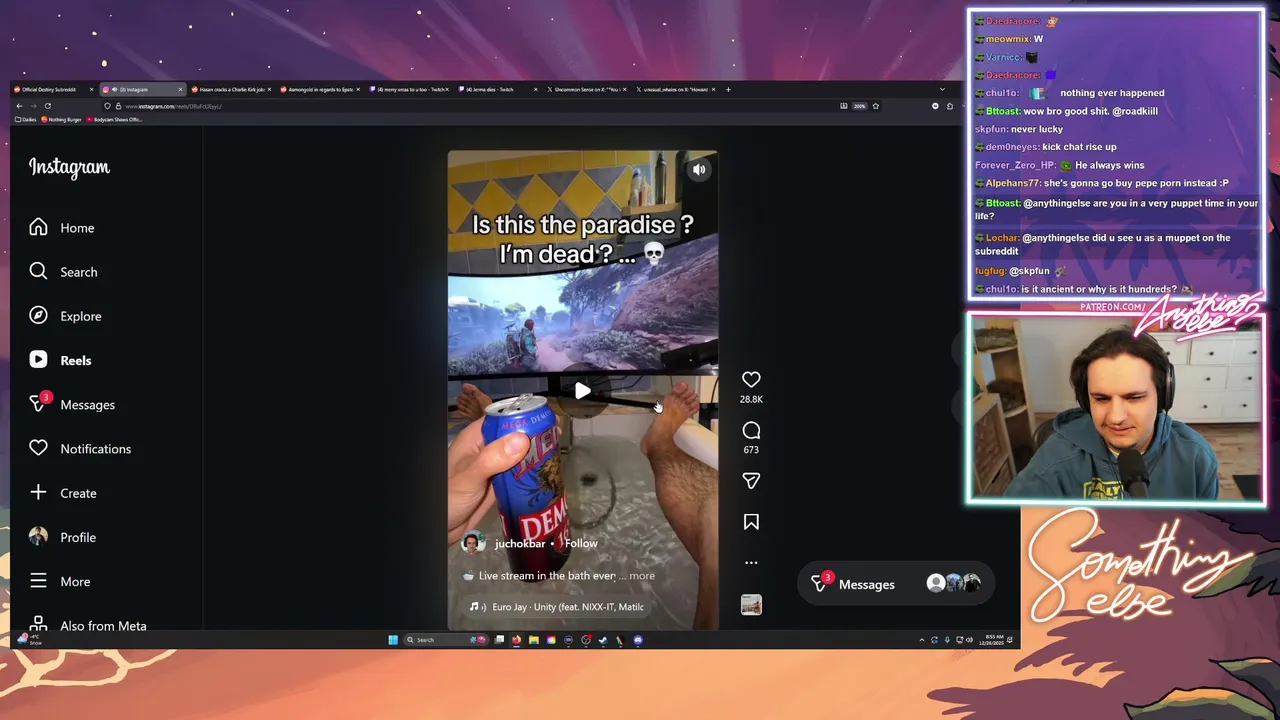Image resolution: width=1280 pixels, height=720 pixels.
Task: Play the paused reel video
Action: 582,391
